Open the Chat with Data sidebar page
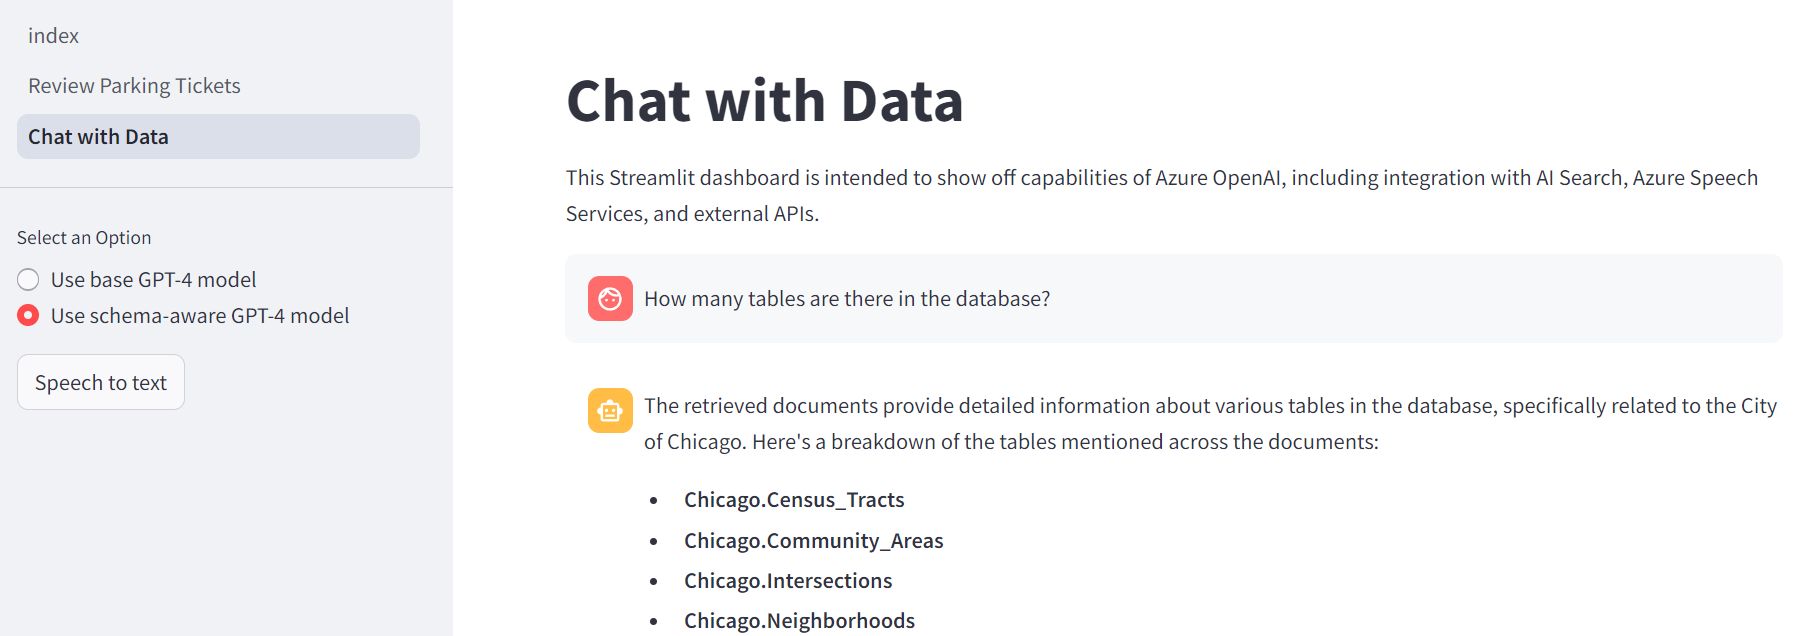 (x=98, y=137)
